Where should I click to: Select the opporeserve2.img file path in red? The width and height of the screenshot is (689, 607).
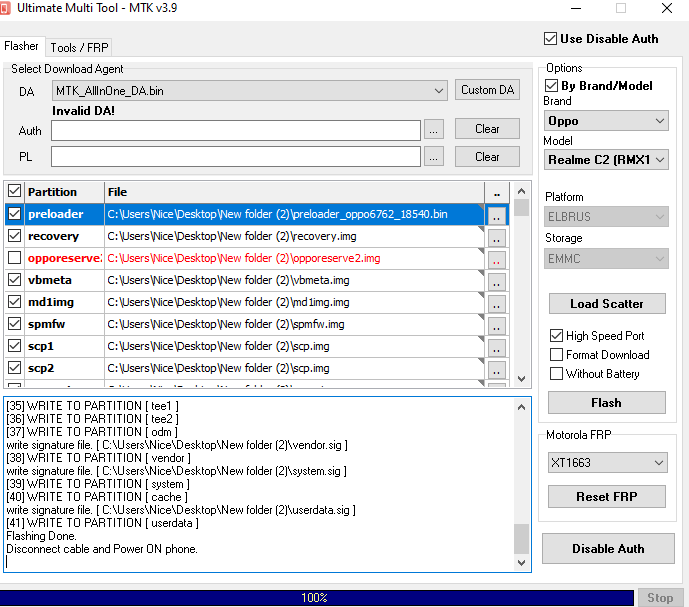(x=294, y=258)
